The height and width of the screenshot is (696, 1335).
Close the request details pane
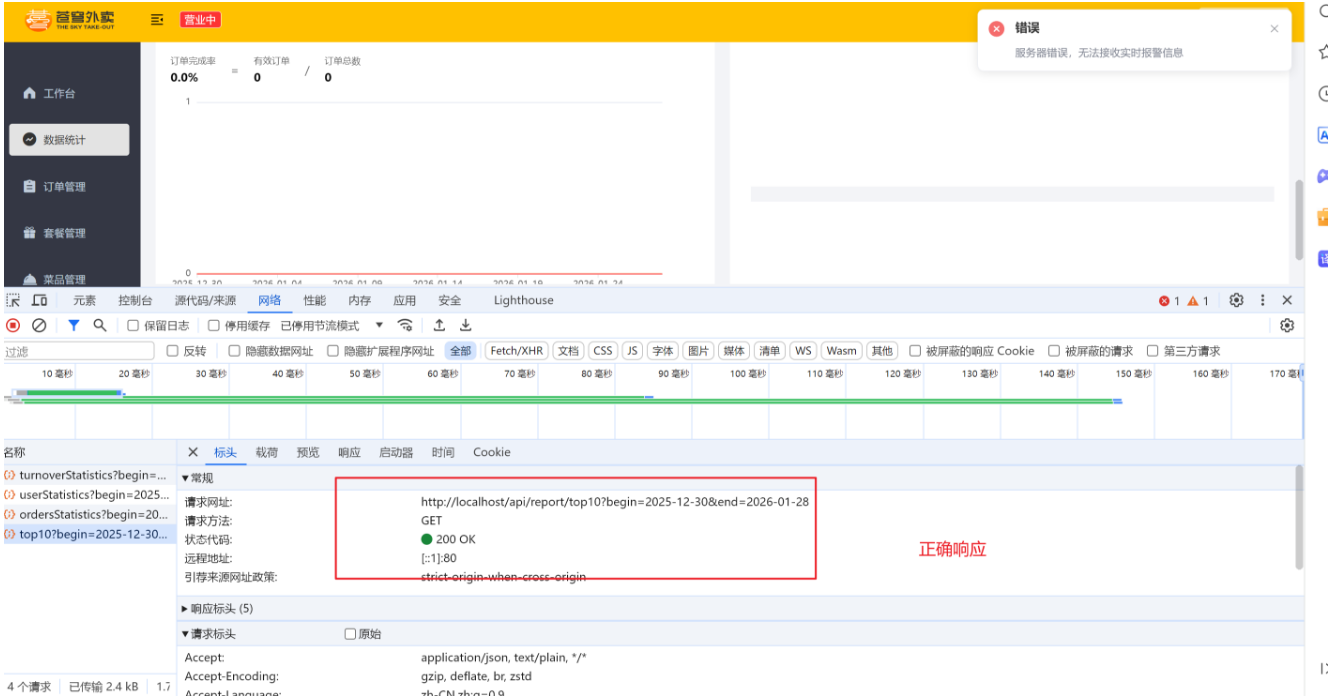(x=193, y=452)
